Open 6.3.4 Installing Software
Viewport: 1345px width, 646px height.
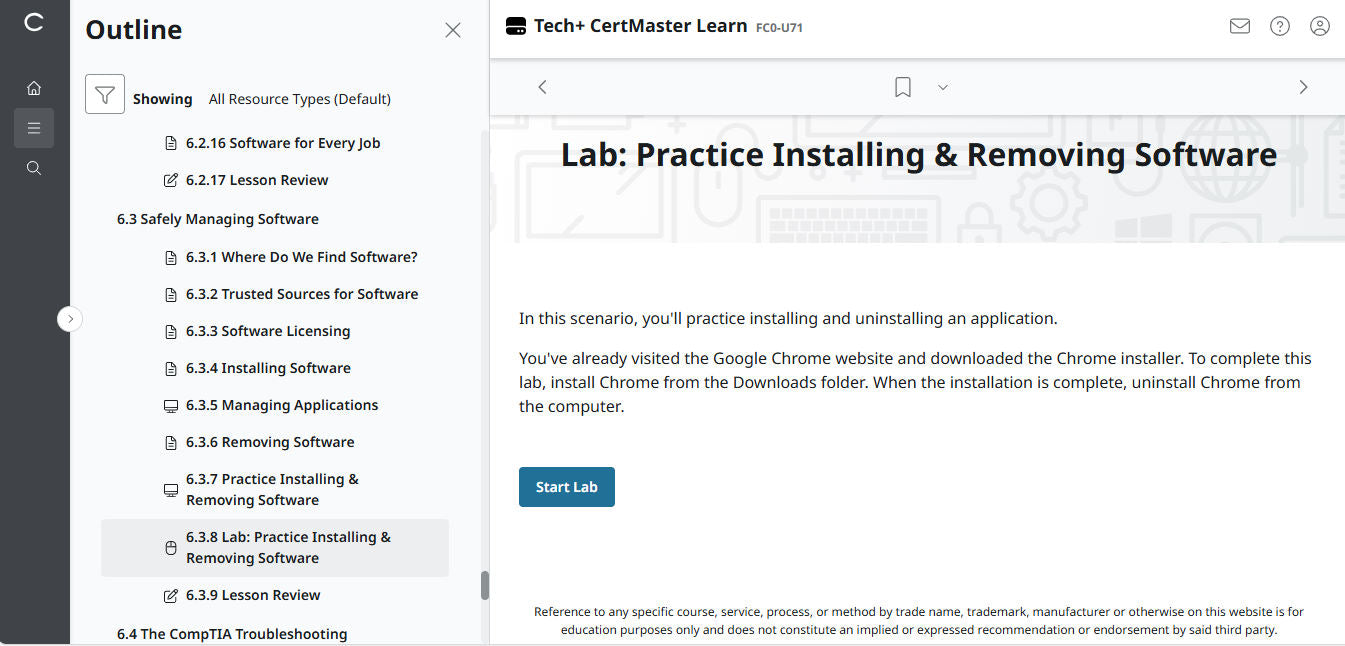[x=268, y=367]
